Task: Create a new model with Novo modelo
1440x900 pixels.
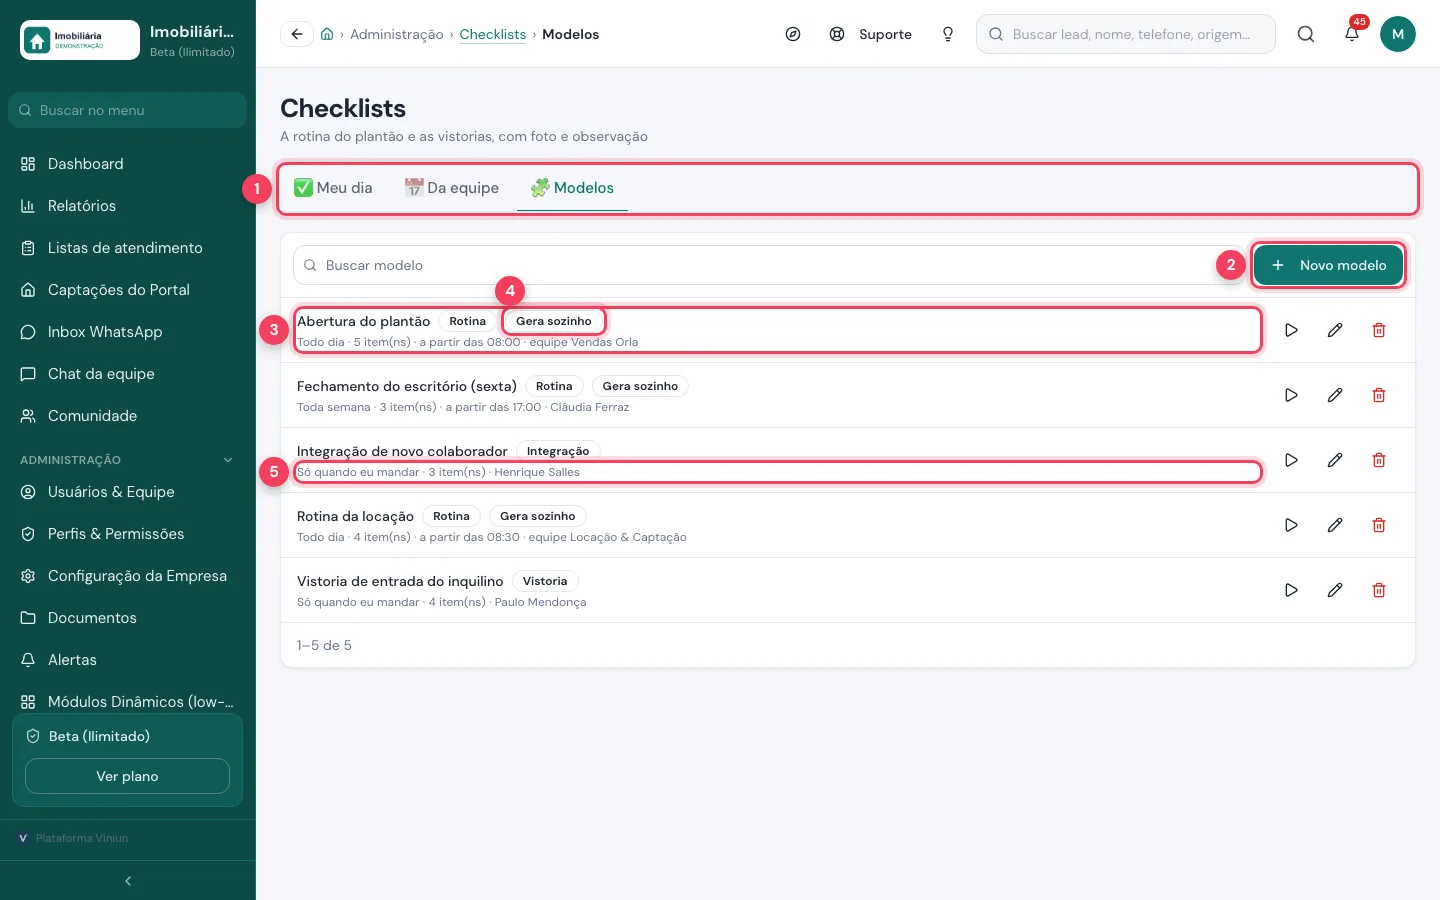Action: click(1328, 265)
